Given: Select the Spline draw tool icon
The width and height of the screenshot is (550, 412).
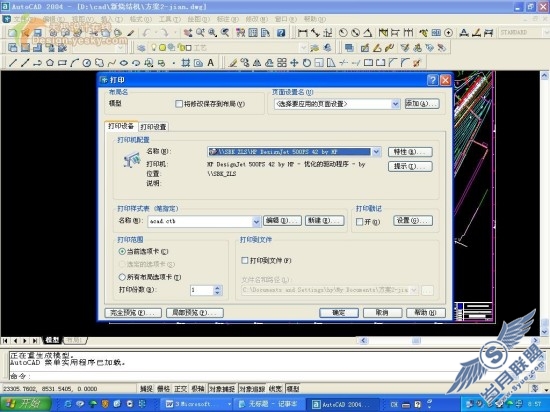Looking at the screenshot, I should [x=112, y=63].
